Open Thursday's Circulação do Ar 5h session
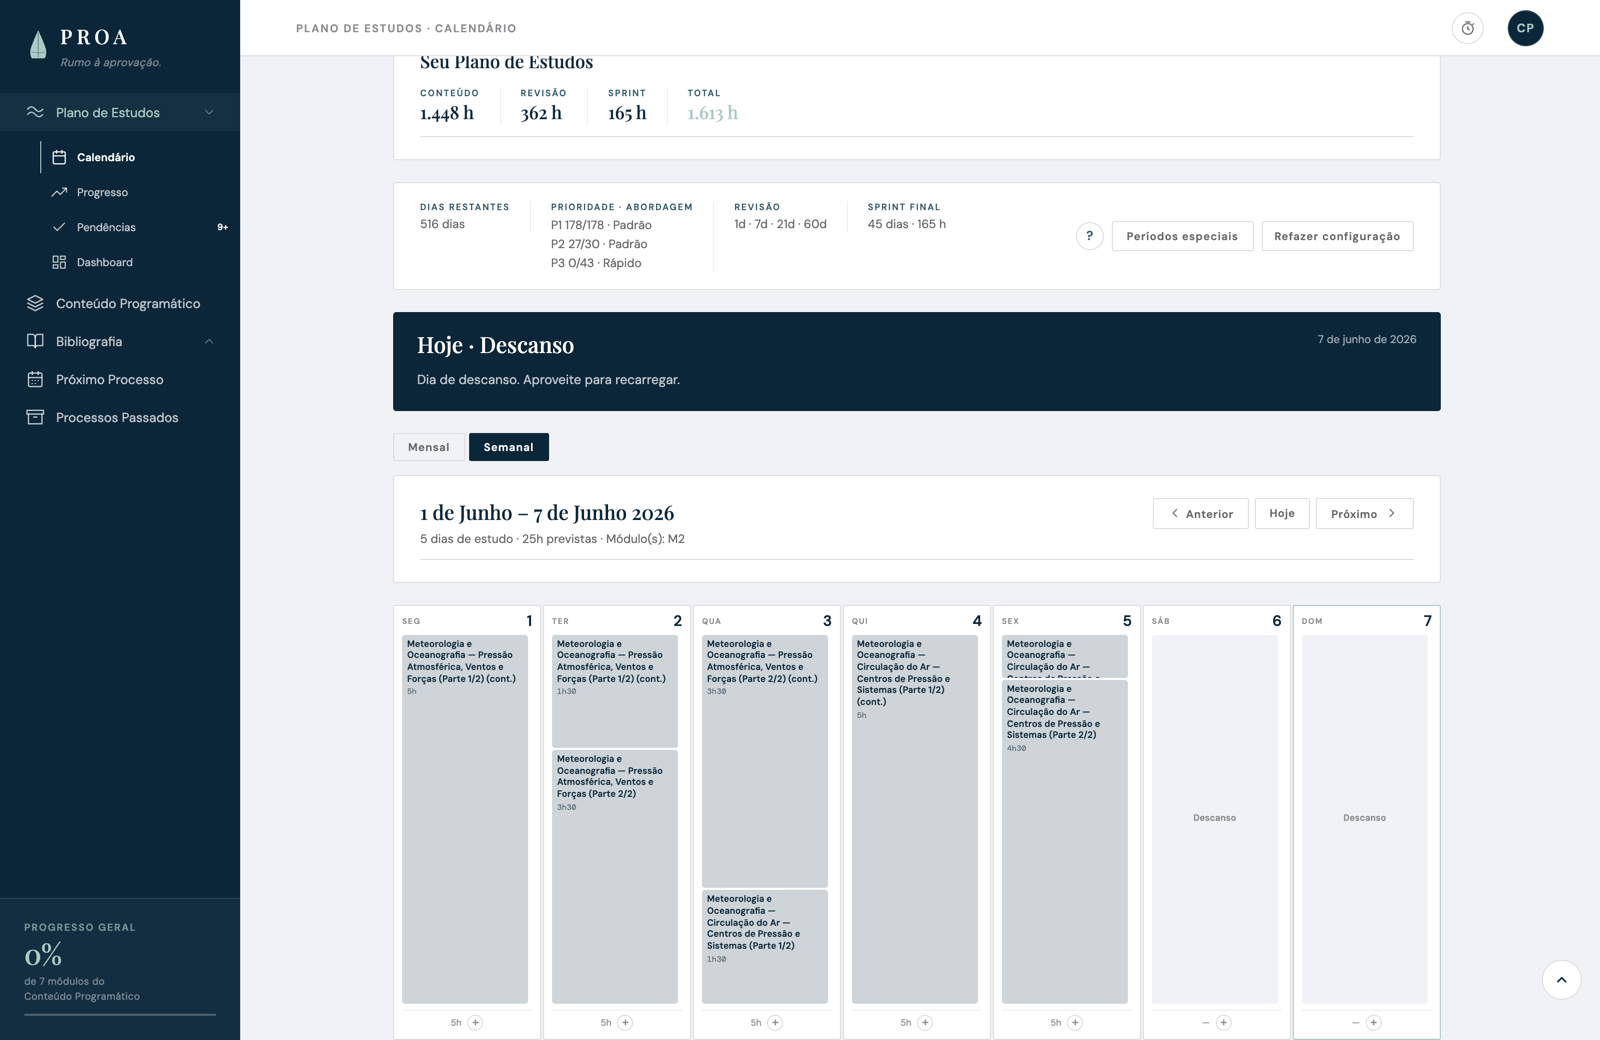The image size is (1600, 1040). coord(915,819)
